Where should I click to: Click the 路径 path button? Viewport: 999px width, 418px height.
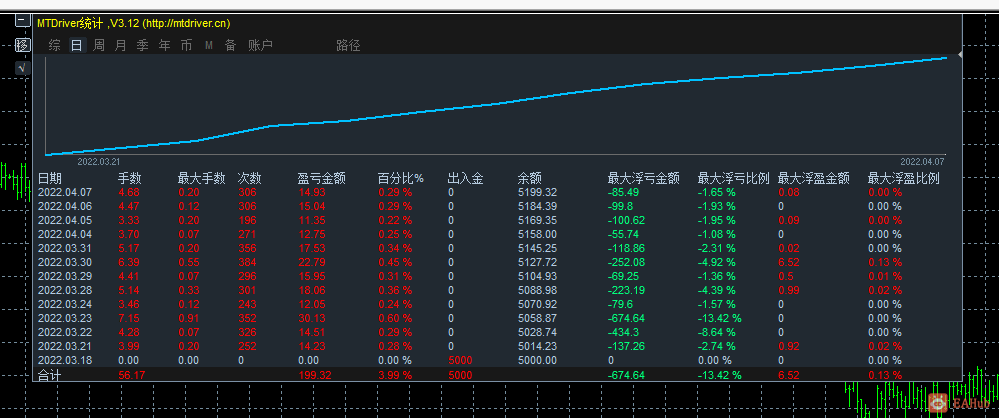coord(349,45)
